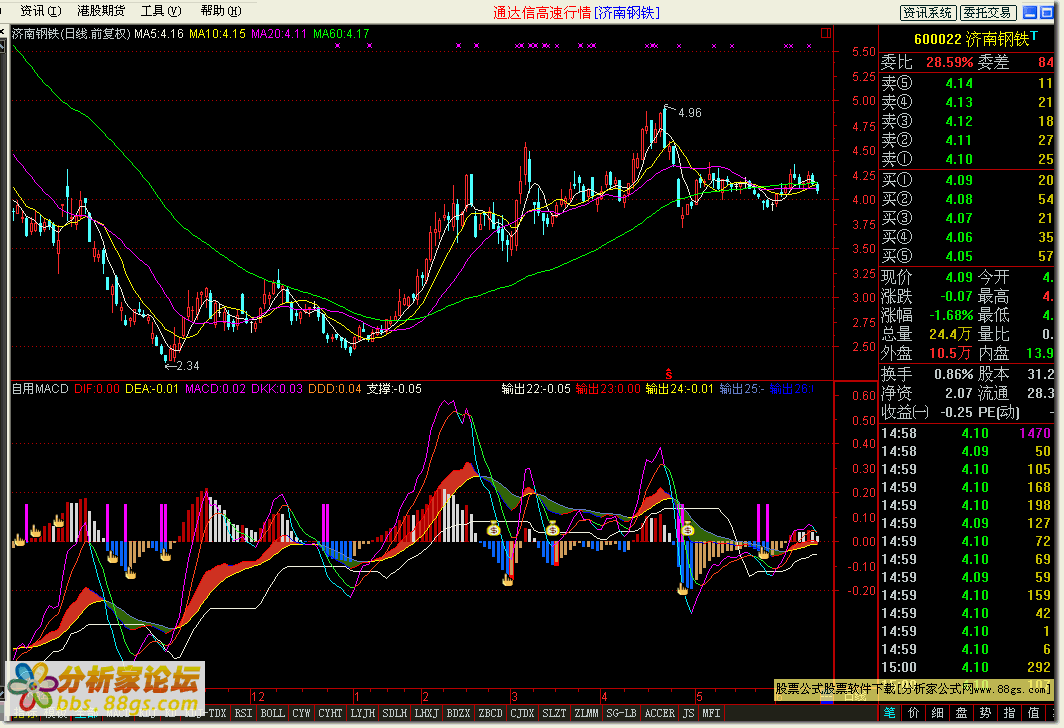Click the 自用MACD indicator label
The height and width of the screenshot is (728, 1064).
pyautogui.click(x=40, y=389)
